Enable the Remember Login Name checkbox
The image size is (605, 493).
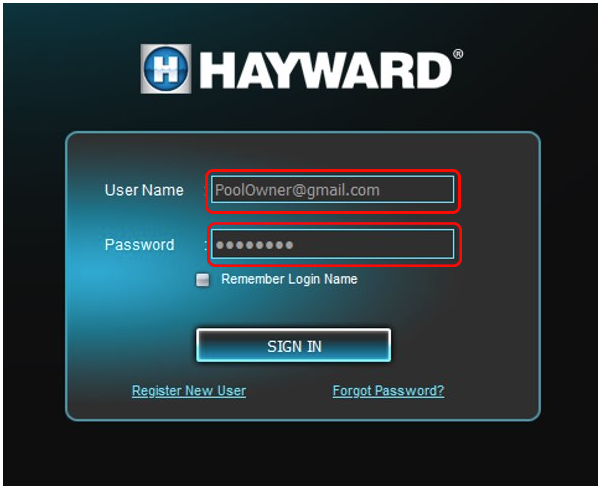[203, 281]
